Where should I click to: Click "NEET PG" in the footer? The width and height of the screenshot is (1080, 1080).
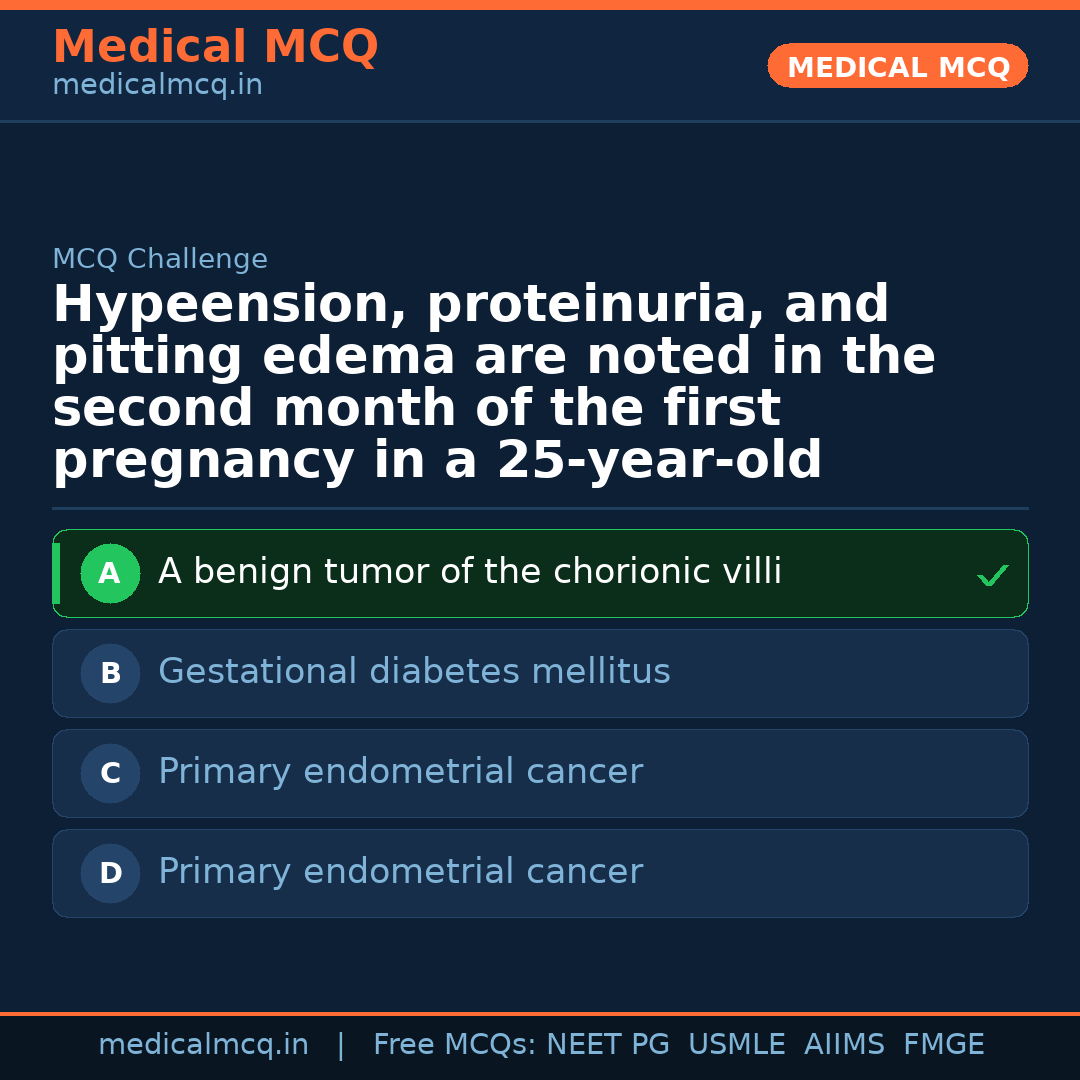[x=608, y=1045]
